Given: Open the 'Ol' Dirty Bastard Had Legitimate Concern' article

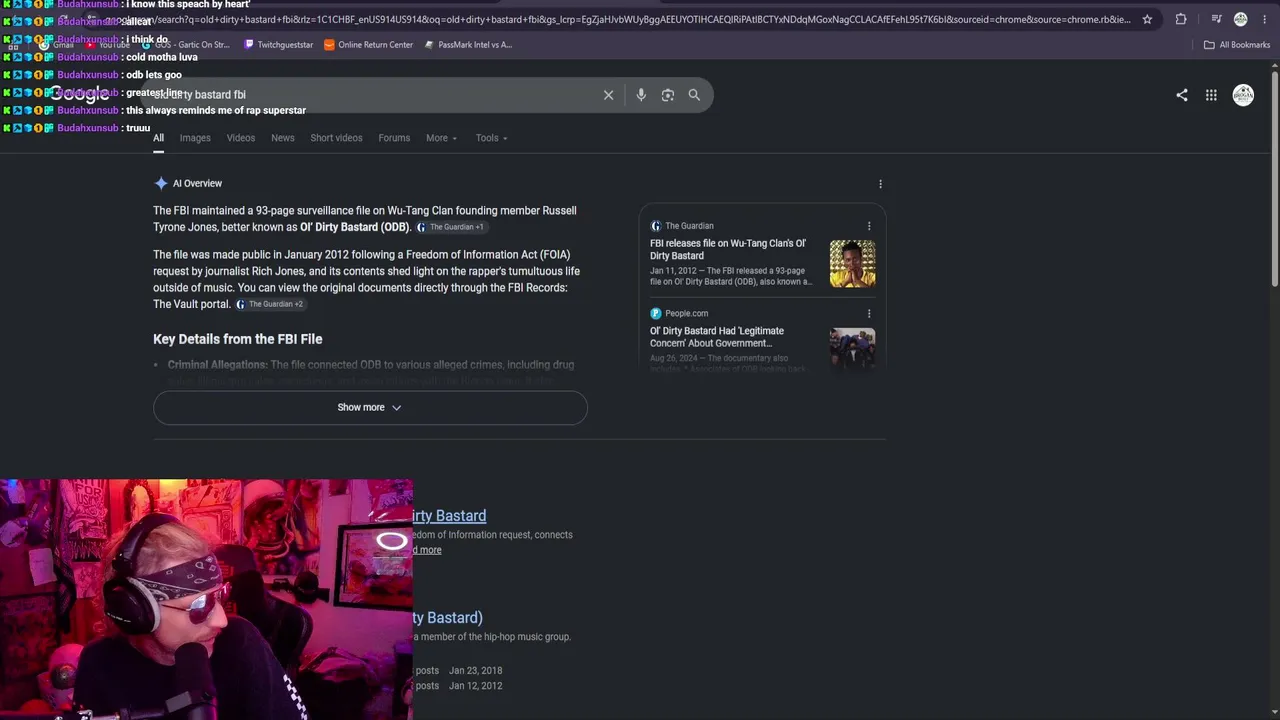Looking at the screenshot, I should [x=717, y=337].
